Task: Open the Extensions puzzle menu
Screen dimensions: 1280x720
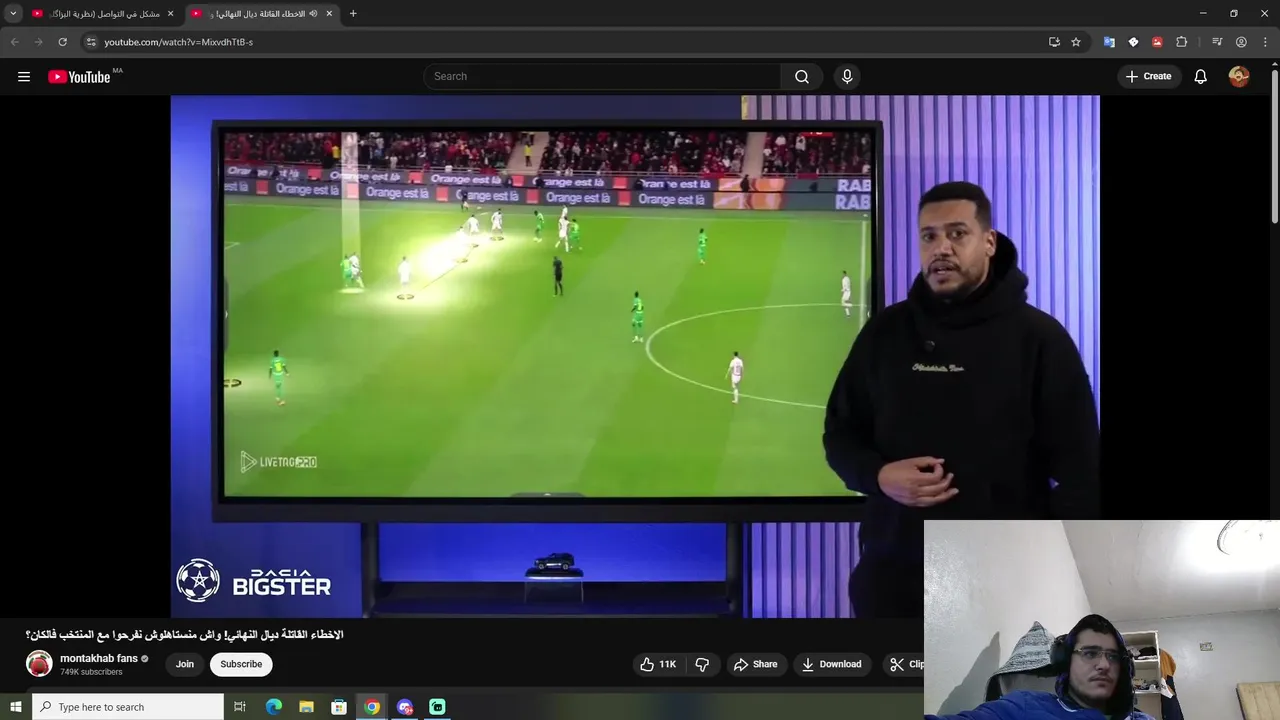Action: coord(1182,42)
